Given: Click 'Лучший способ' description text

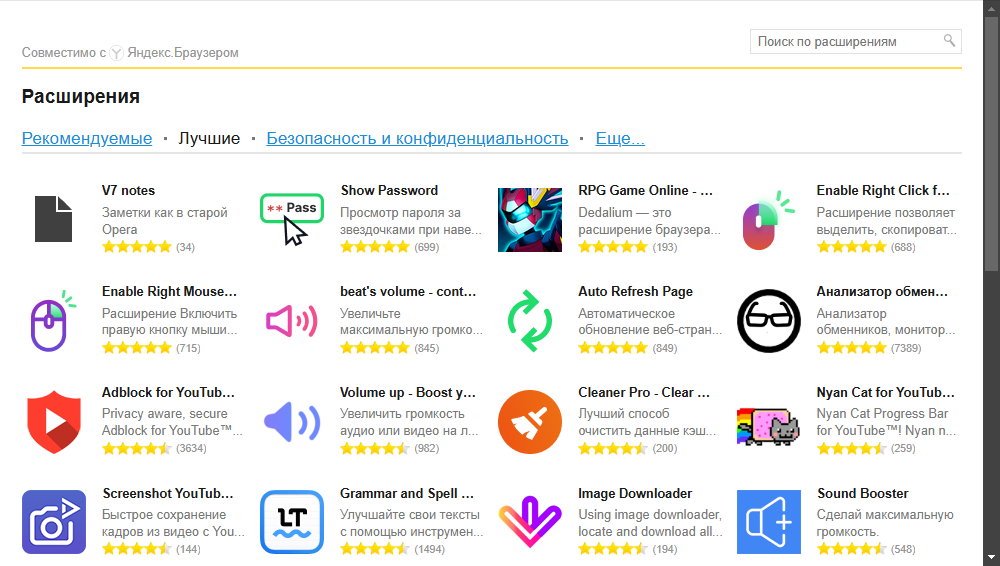Looking at the screenshot, I should (x=624, y=413).
